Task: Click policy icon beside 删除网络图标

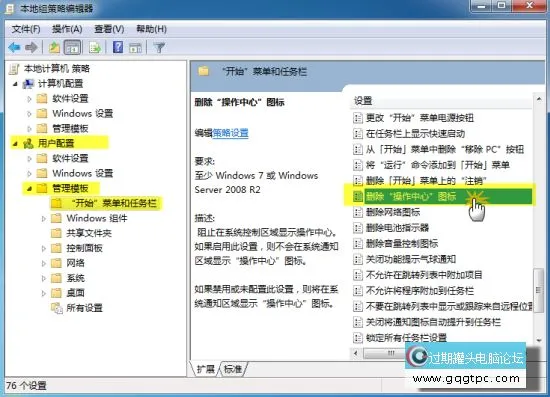Action: tap(357, 212)
